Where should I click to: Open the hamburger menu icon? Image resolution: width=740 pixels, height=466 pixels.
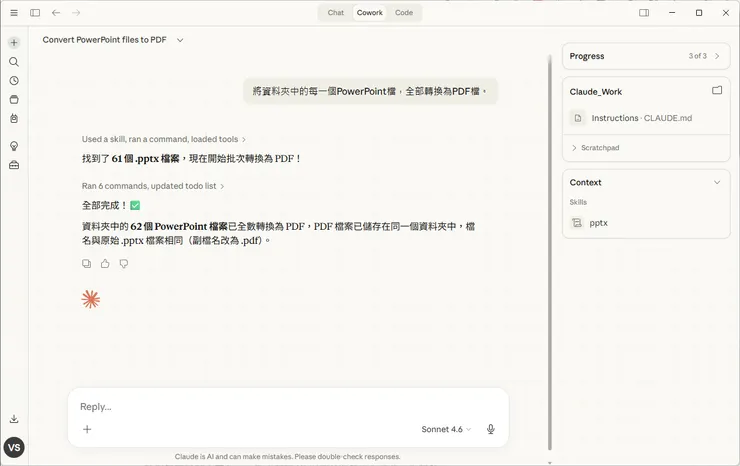[x=14, y=13]
